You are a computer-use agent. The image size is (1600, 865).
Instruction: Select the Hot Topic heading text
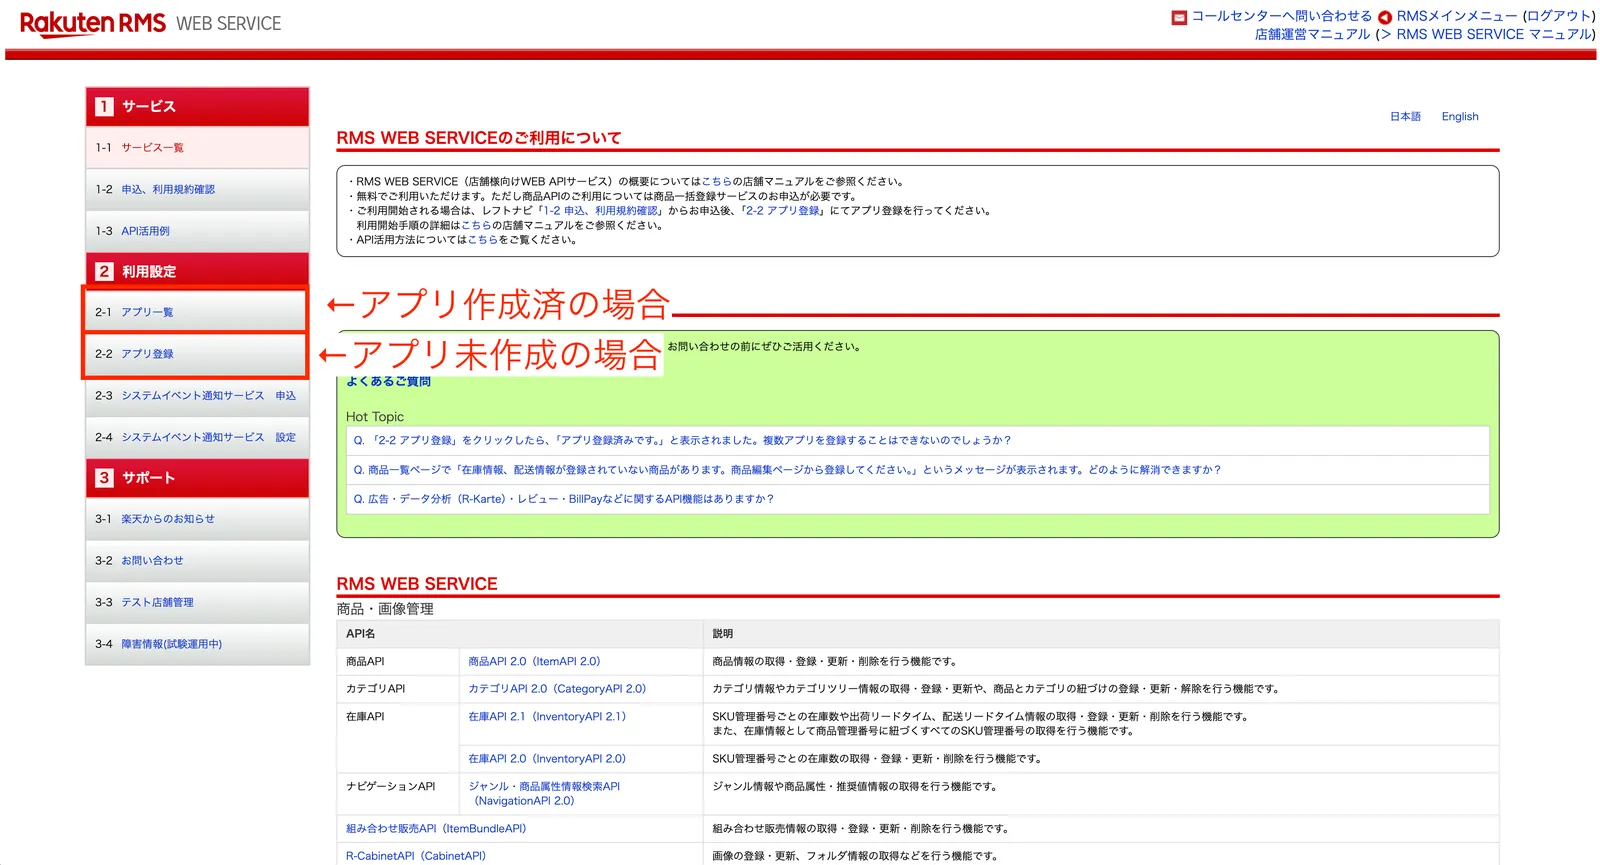tap(375, 417)
